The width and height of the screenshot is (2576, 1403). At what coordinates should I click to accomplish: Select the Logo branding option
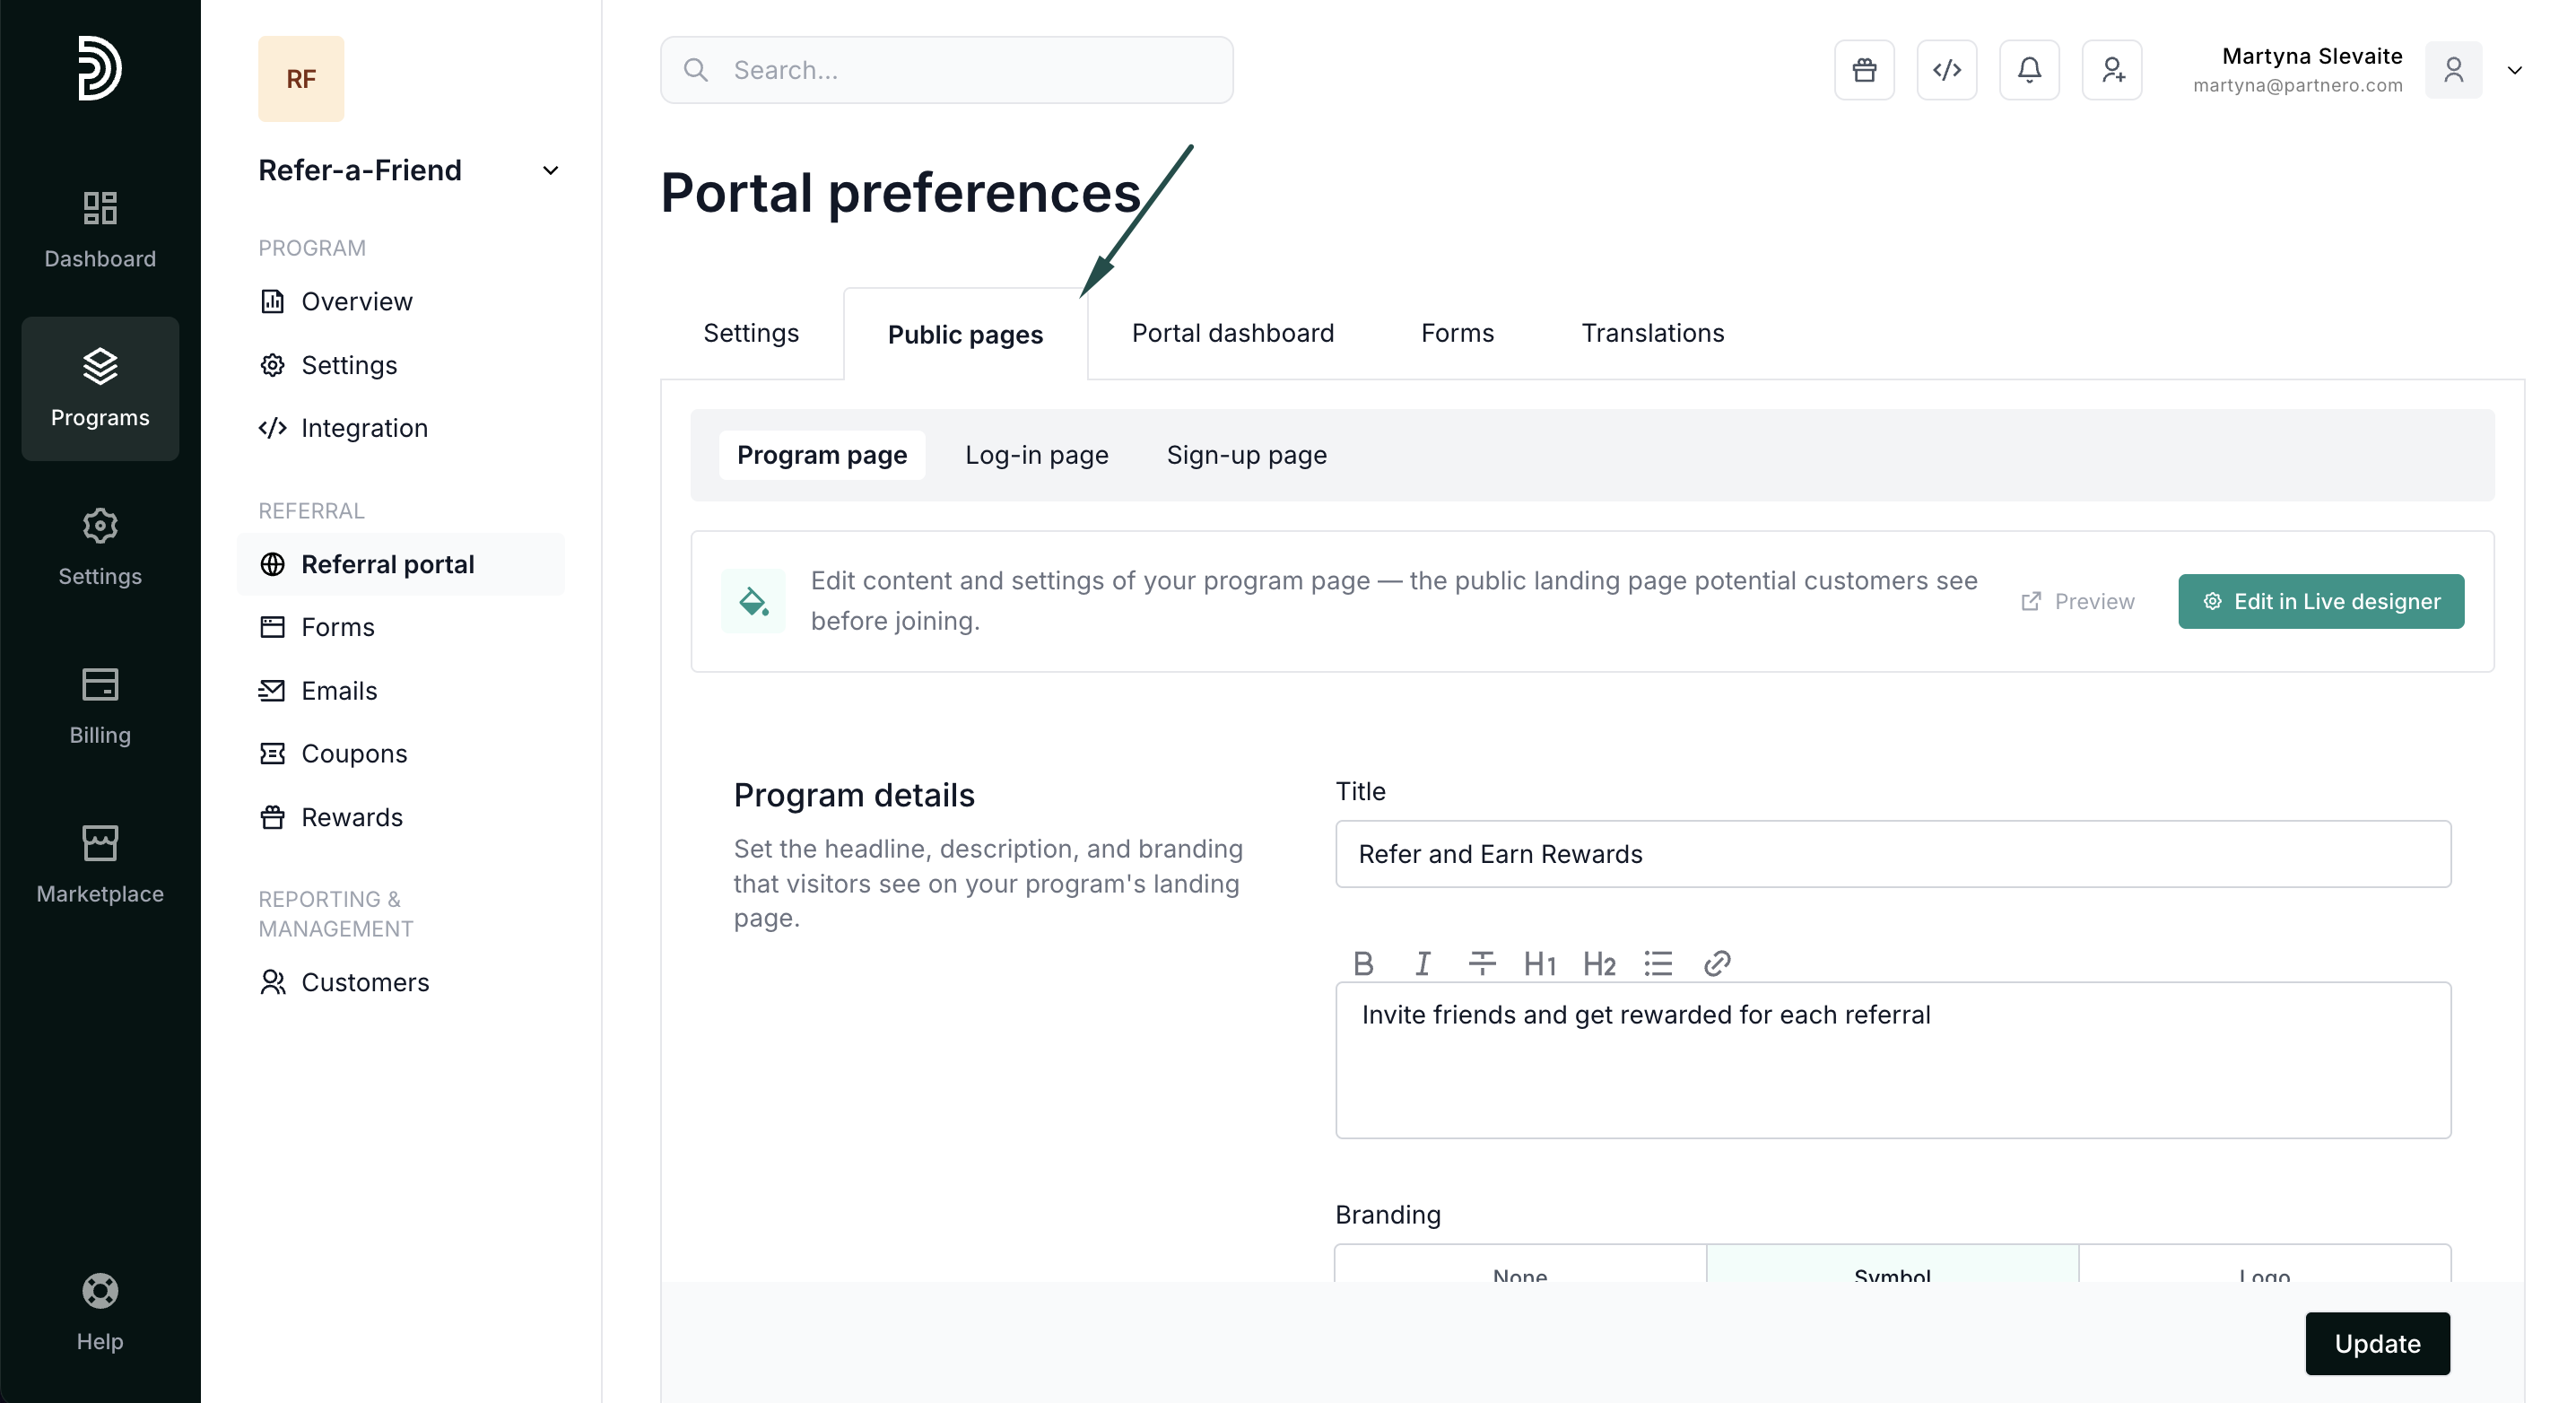click(2264, 1267)
